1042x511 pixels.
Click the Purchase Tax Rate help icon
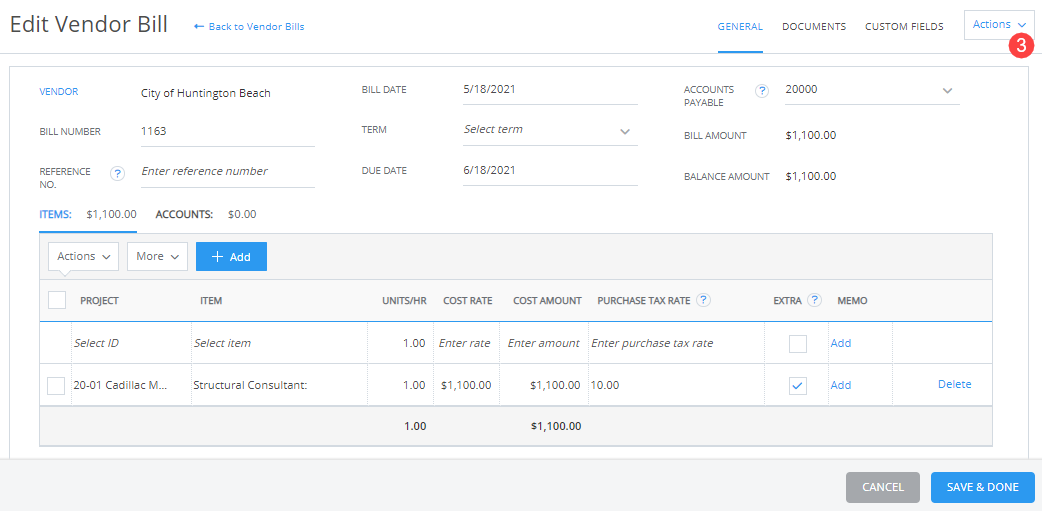click(704, 300)
